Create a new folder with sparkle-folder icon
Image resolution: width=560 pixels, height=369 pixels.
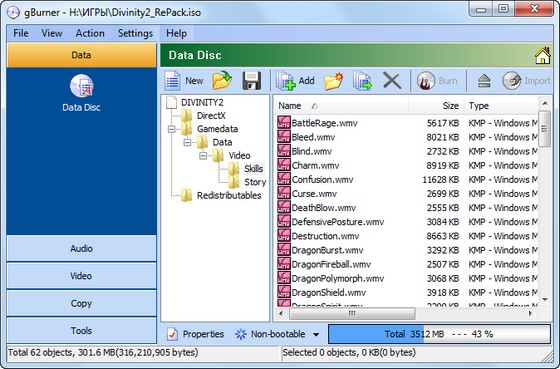(x=334, y=81)
